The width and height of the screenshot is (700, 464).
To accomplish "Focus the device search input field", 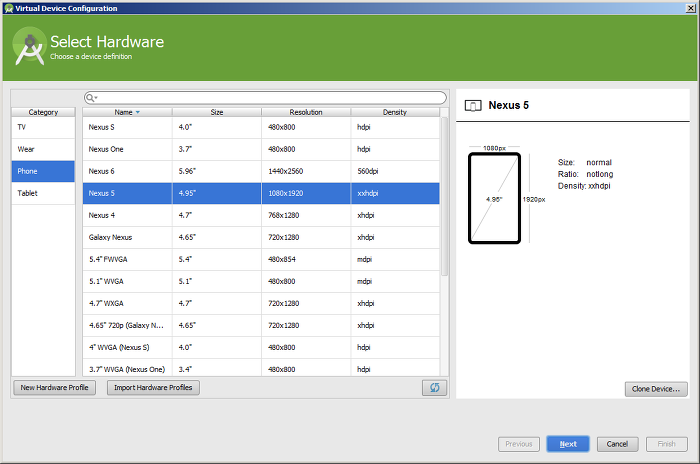I will coord(265,98).
